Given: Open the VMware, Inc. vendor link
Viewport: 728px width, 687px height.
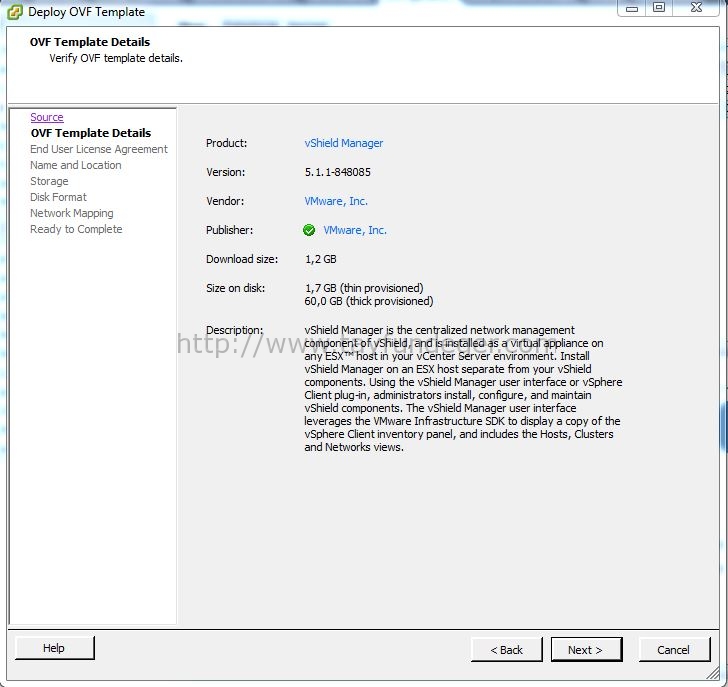Looking at the screenshot, I should (336, 201).
